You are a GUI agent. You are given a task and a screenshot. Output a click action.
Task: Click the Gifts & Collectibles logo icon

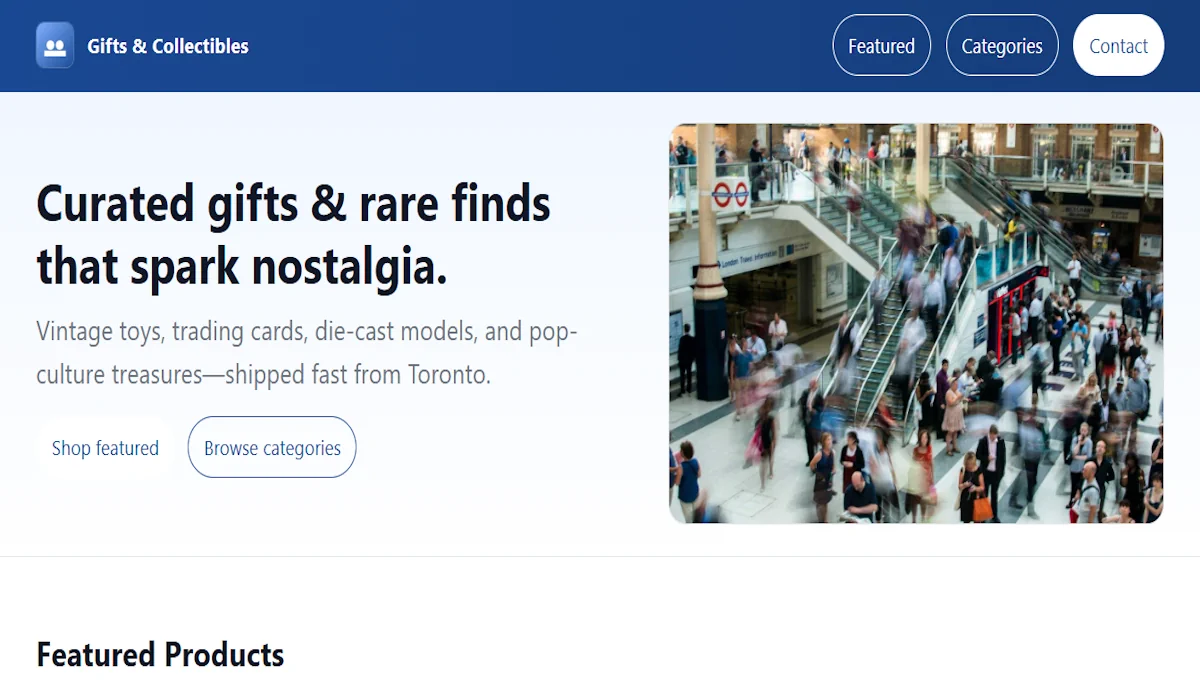tap(55, 46)
